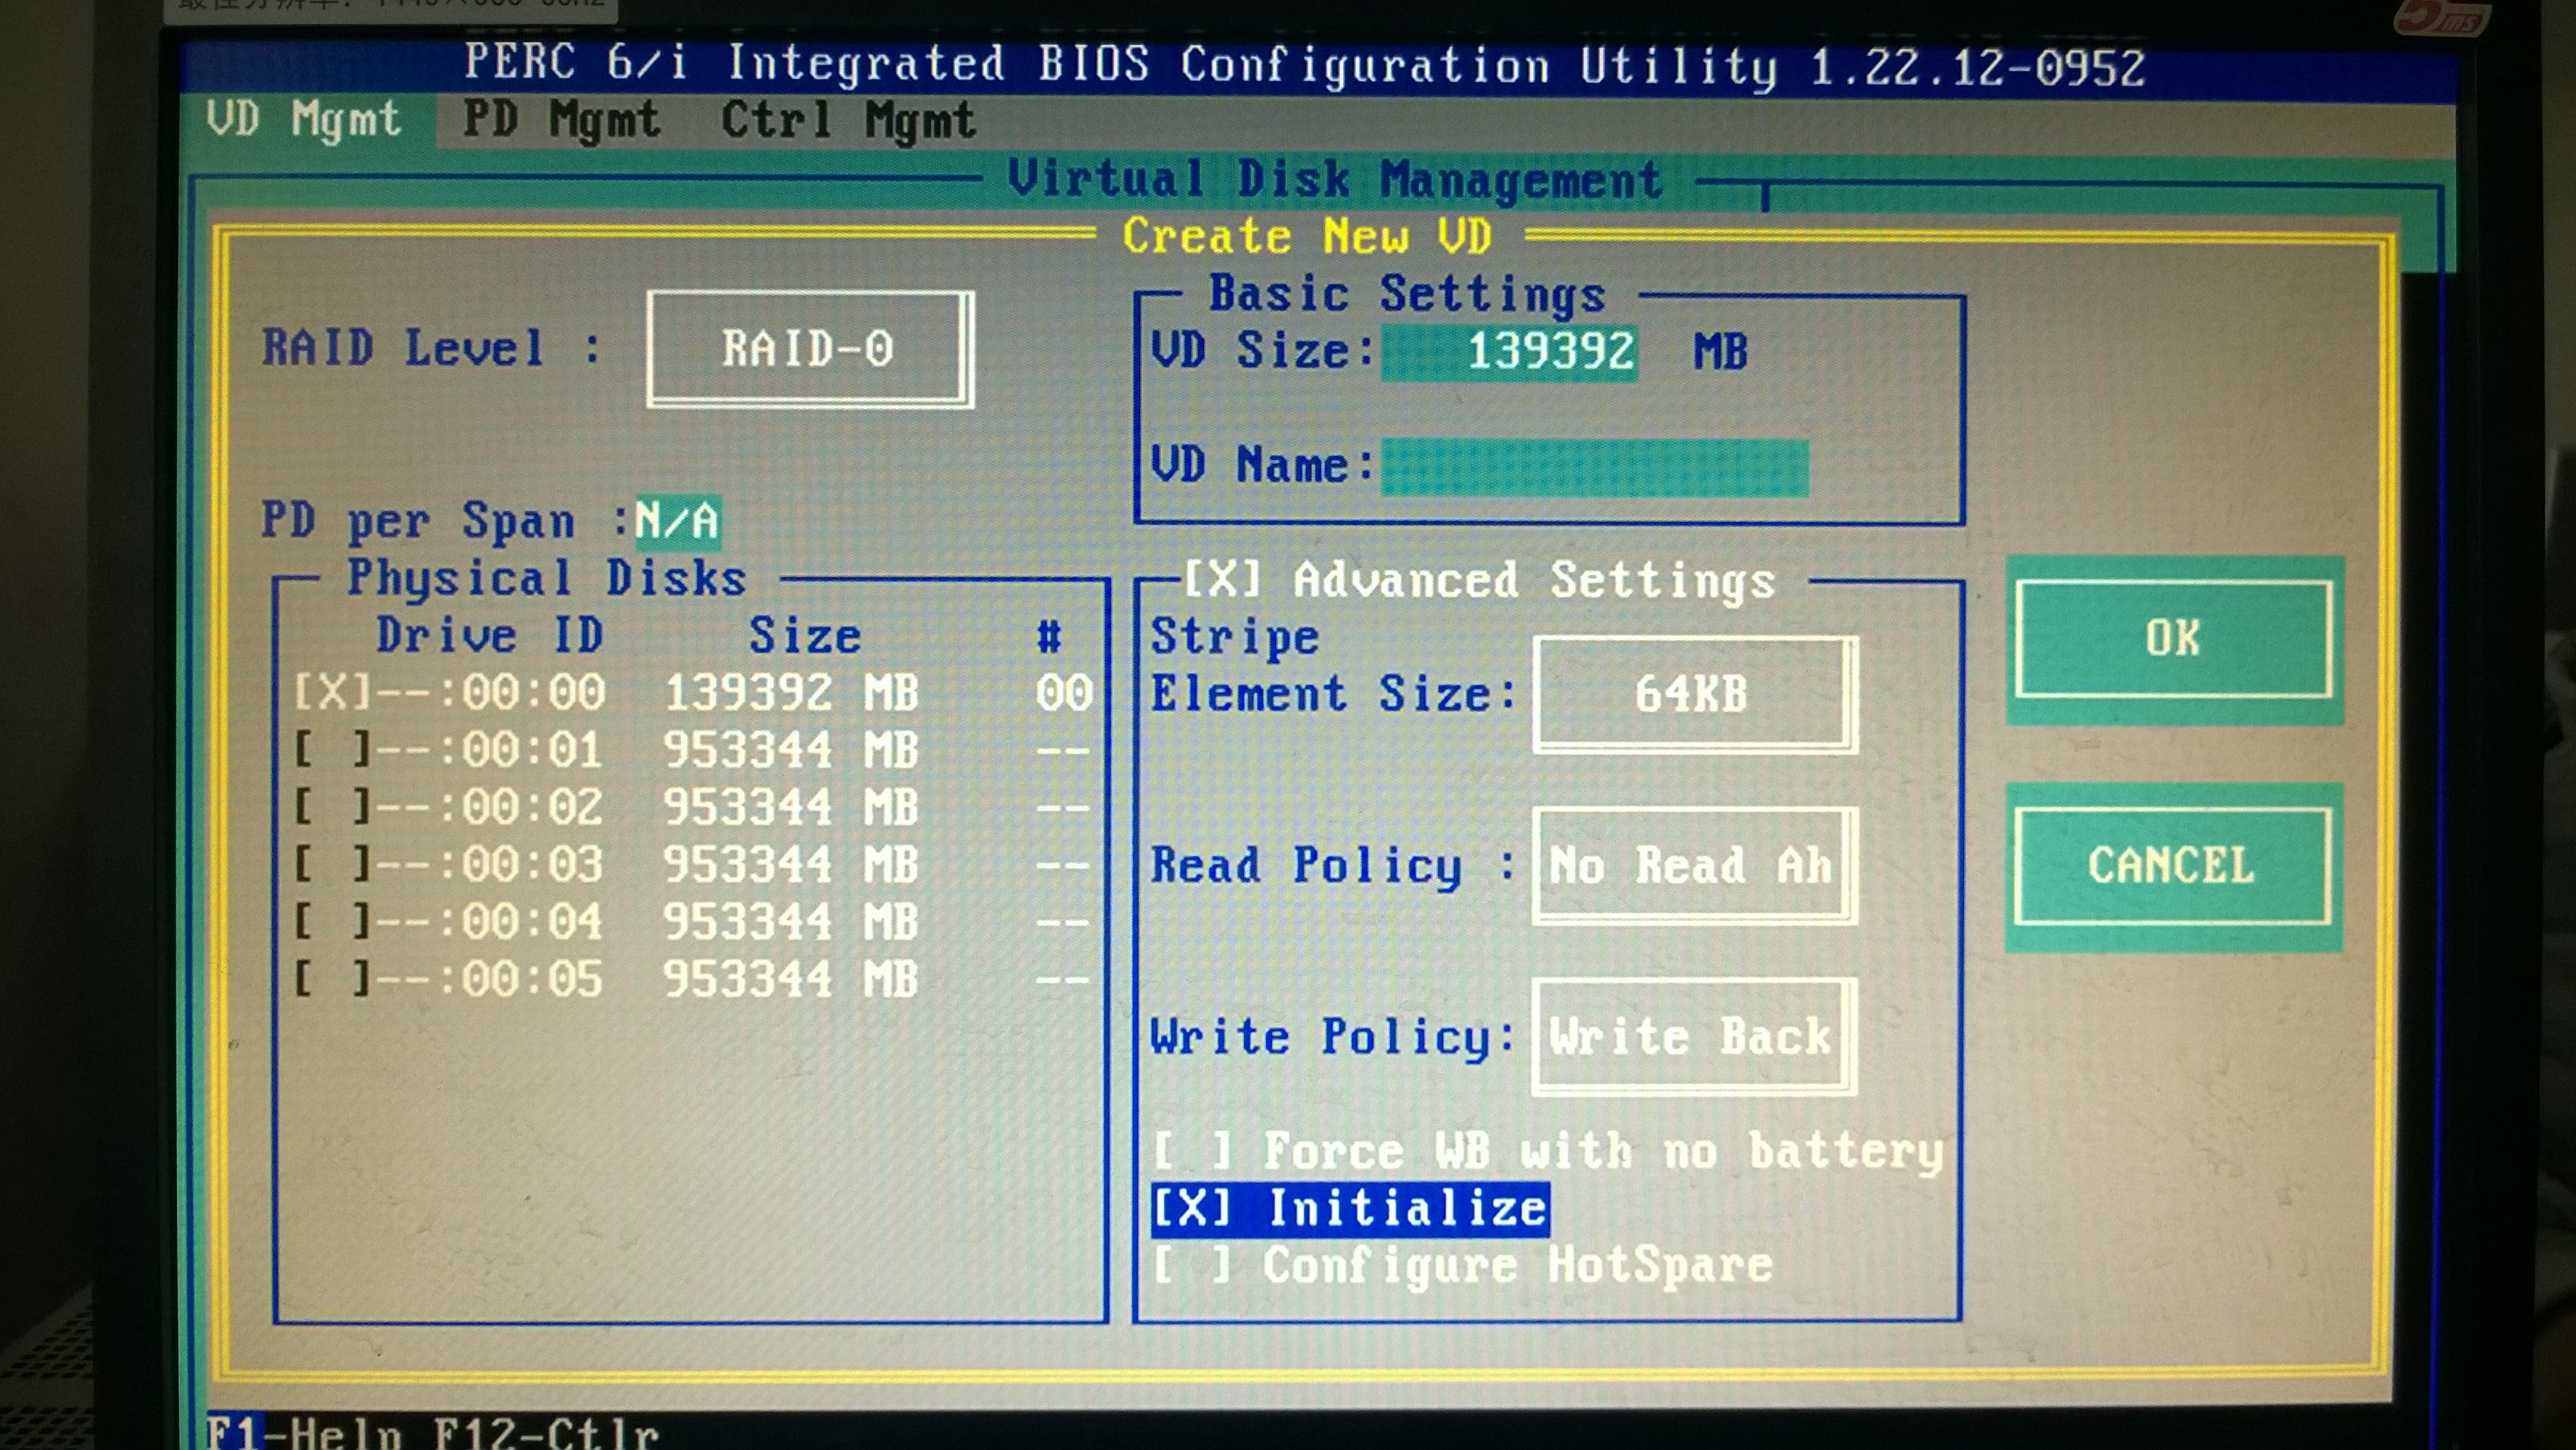Edit the VD Size field showing 139392
The image size is (2576, 1450).
1509,352
